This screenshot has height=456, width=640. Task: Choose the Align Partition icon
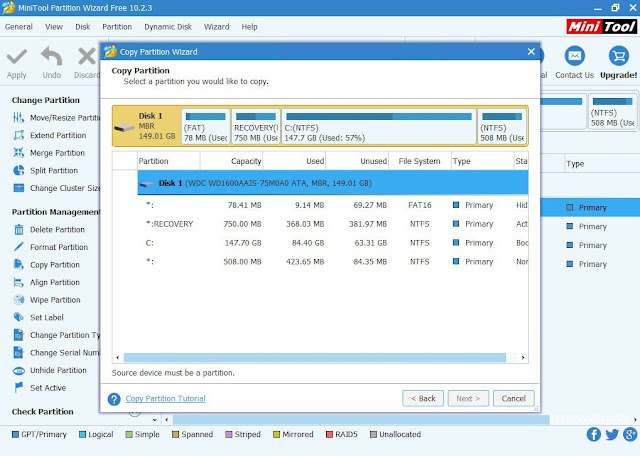(x=18, y=282)
